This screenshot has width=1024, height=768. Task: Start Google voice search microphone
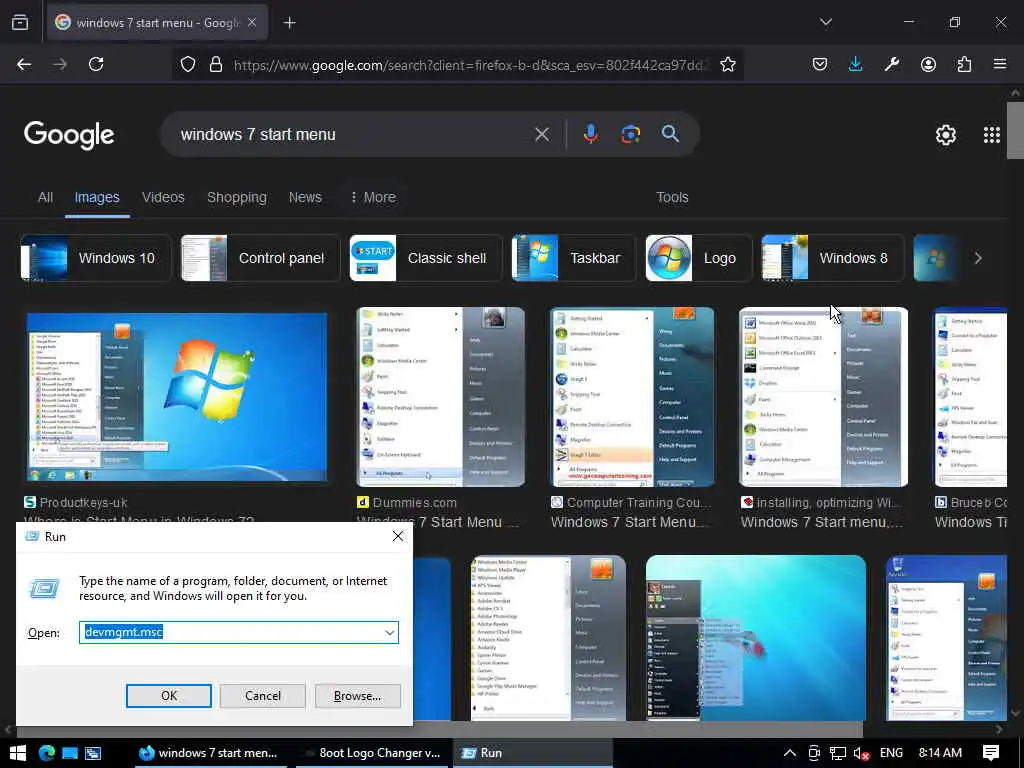[590, 134]
